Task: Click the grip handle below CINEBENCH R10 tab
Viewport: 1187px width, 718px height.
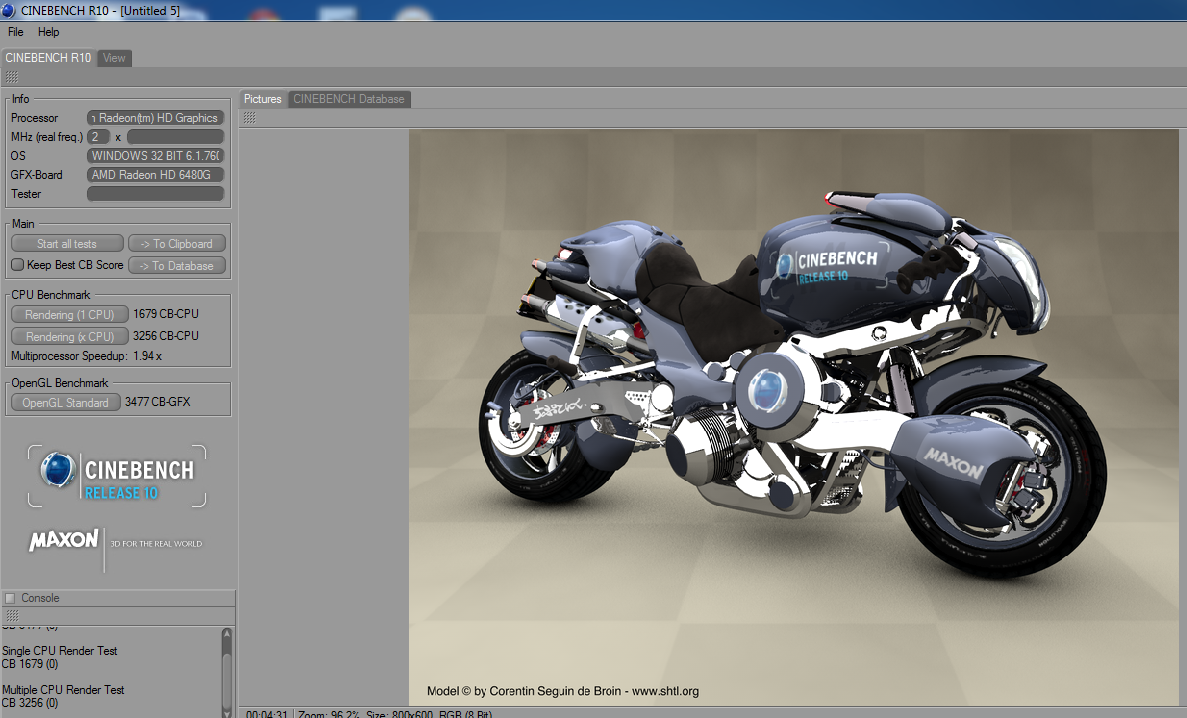Action: (x=12, y=77)
